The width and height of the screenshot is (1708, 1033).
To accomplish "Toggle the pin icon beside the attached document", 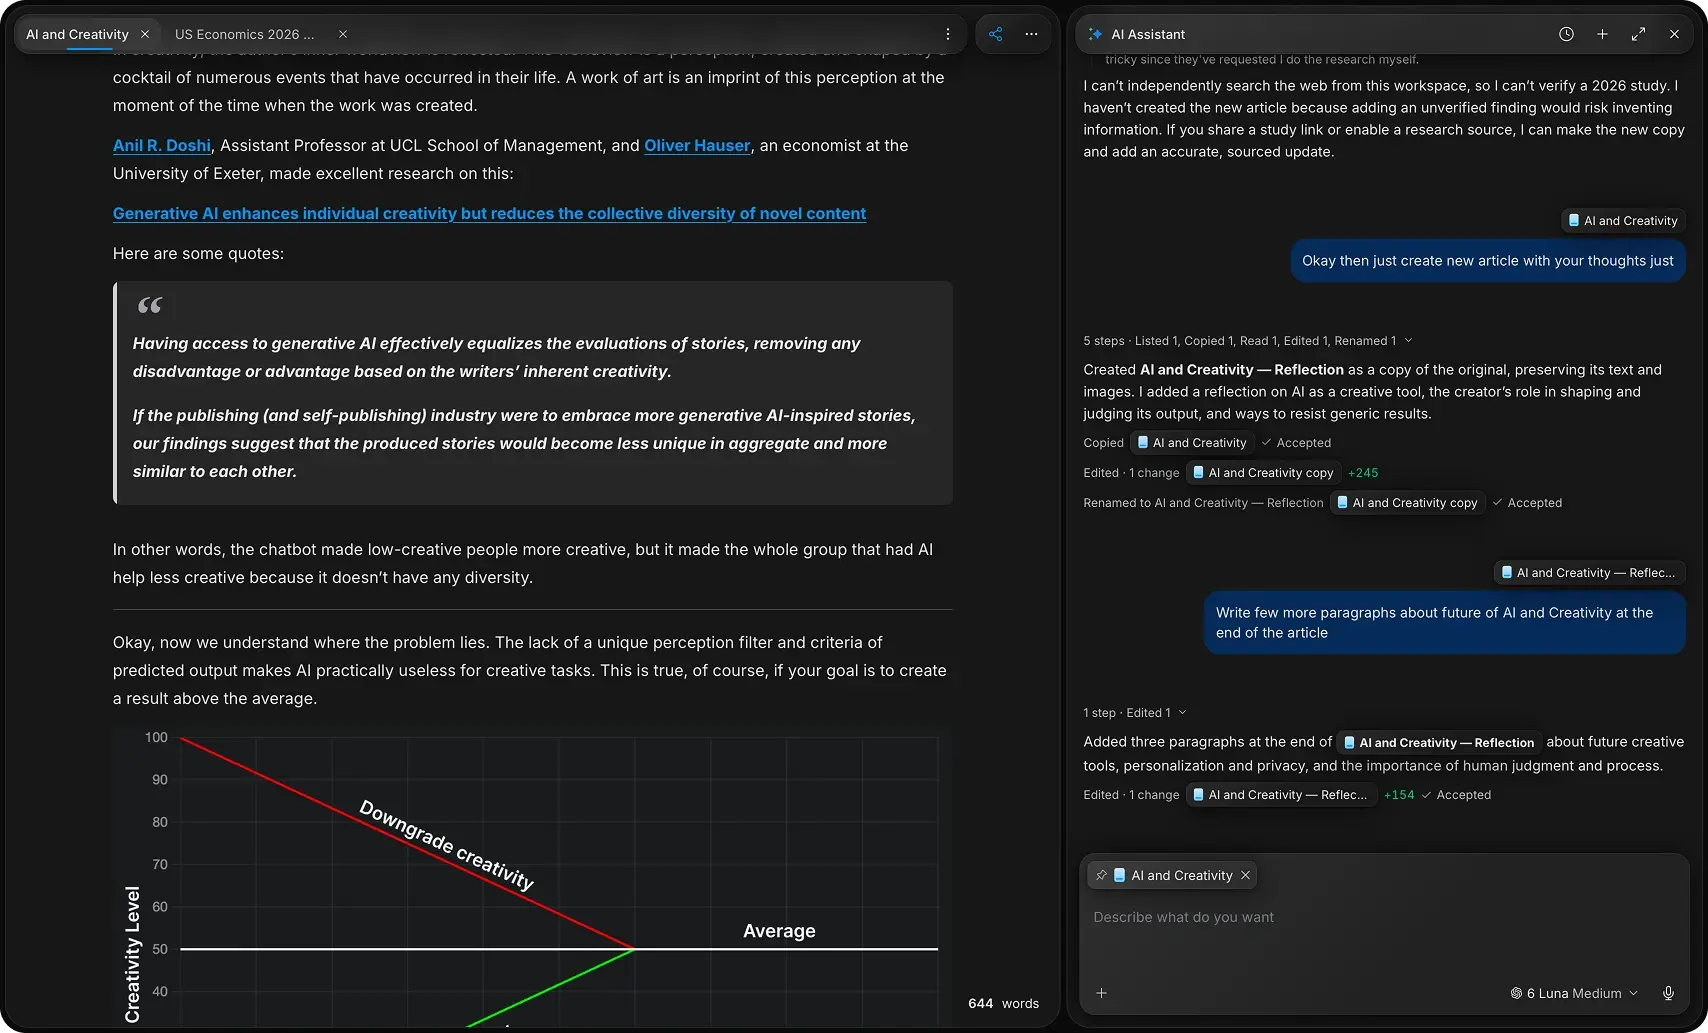I will click(1101, 875).
